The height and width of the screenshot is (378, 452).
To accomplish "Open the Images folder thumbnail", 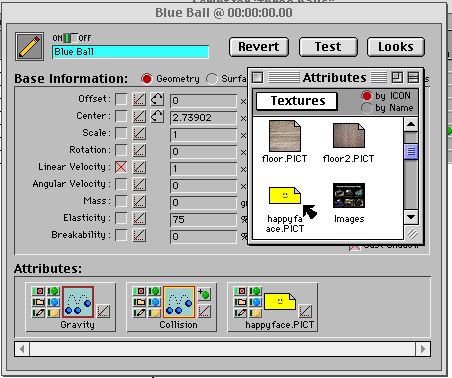I will 349,195.
